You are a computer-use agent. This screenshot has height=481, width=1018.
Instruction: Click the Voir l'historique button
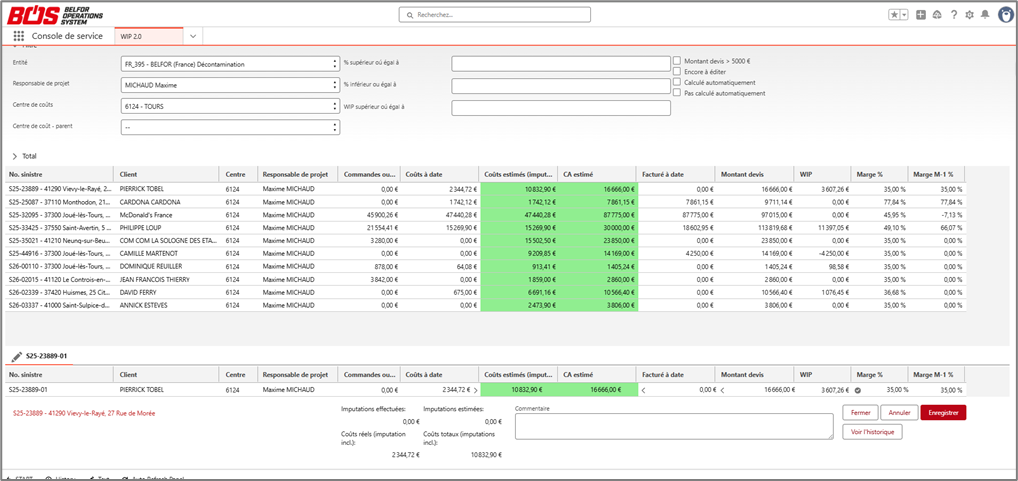873,432
